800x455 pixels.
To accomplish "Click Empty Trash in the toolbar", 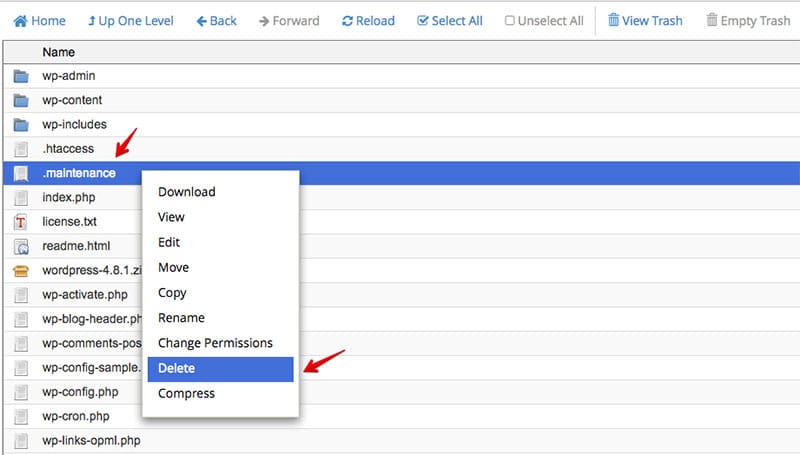I will tap(748, 21).
